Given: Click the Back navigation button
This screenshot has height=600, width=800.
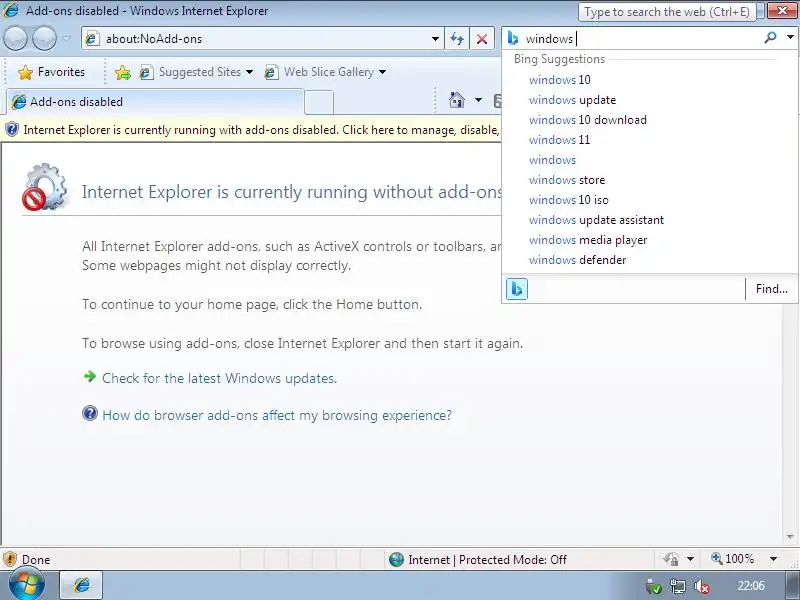Looking at the screenshot, I should (15, 39).
